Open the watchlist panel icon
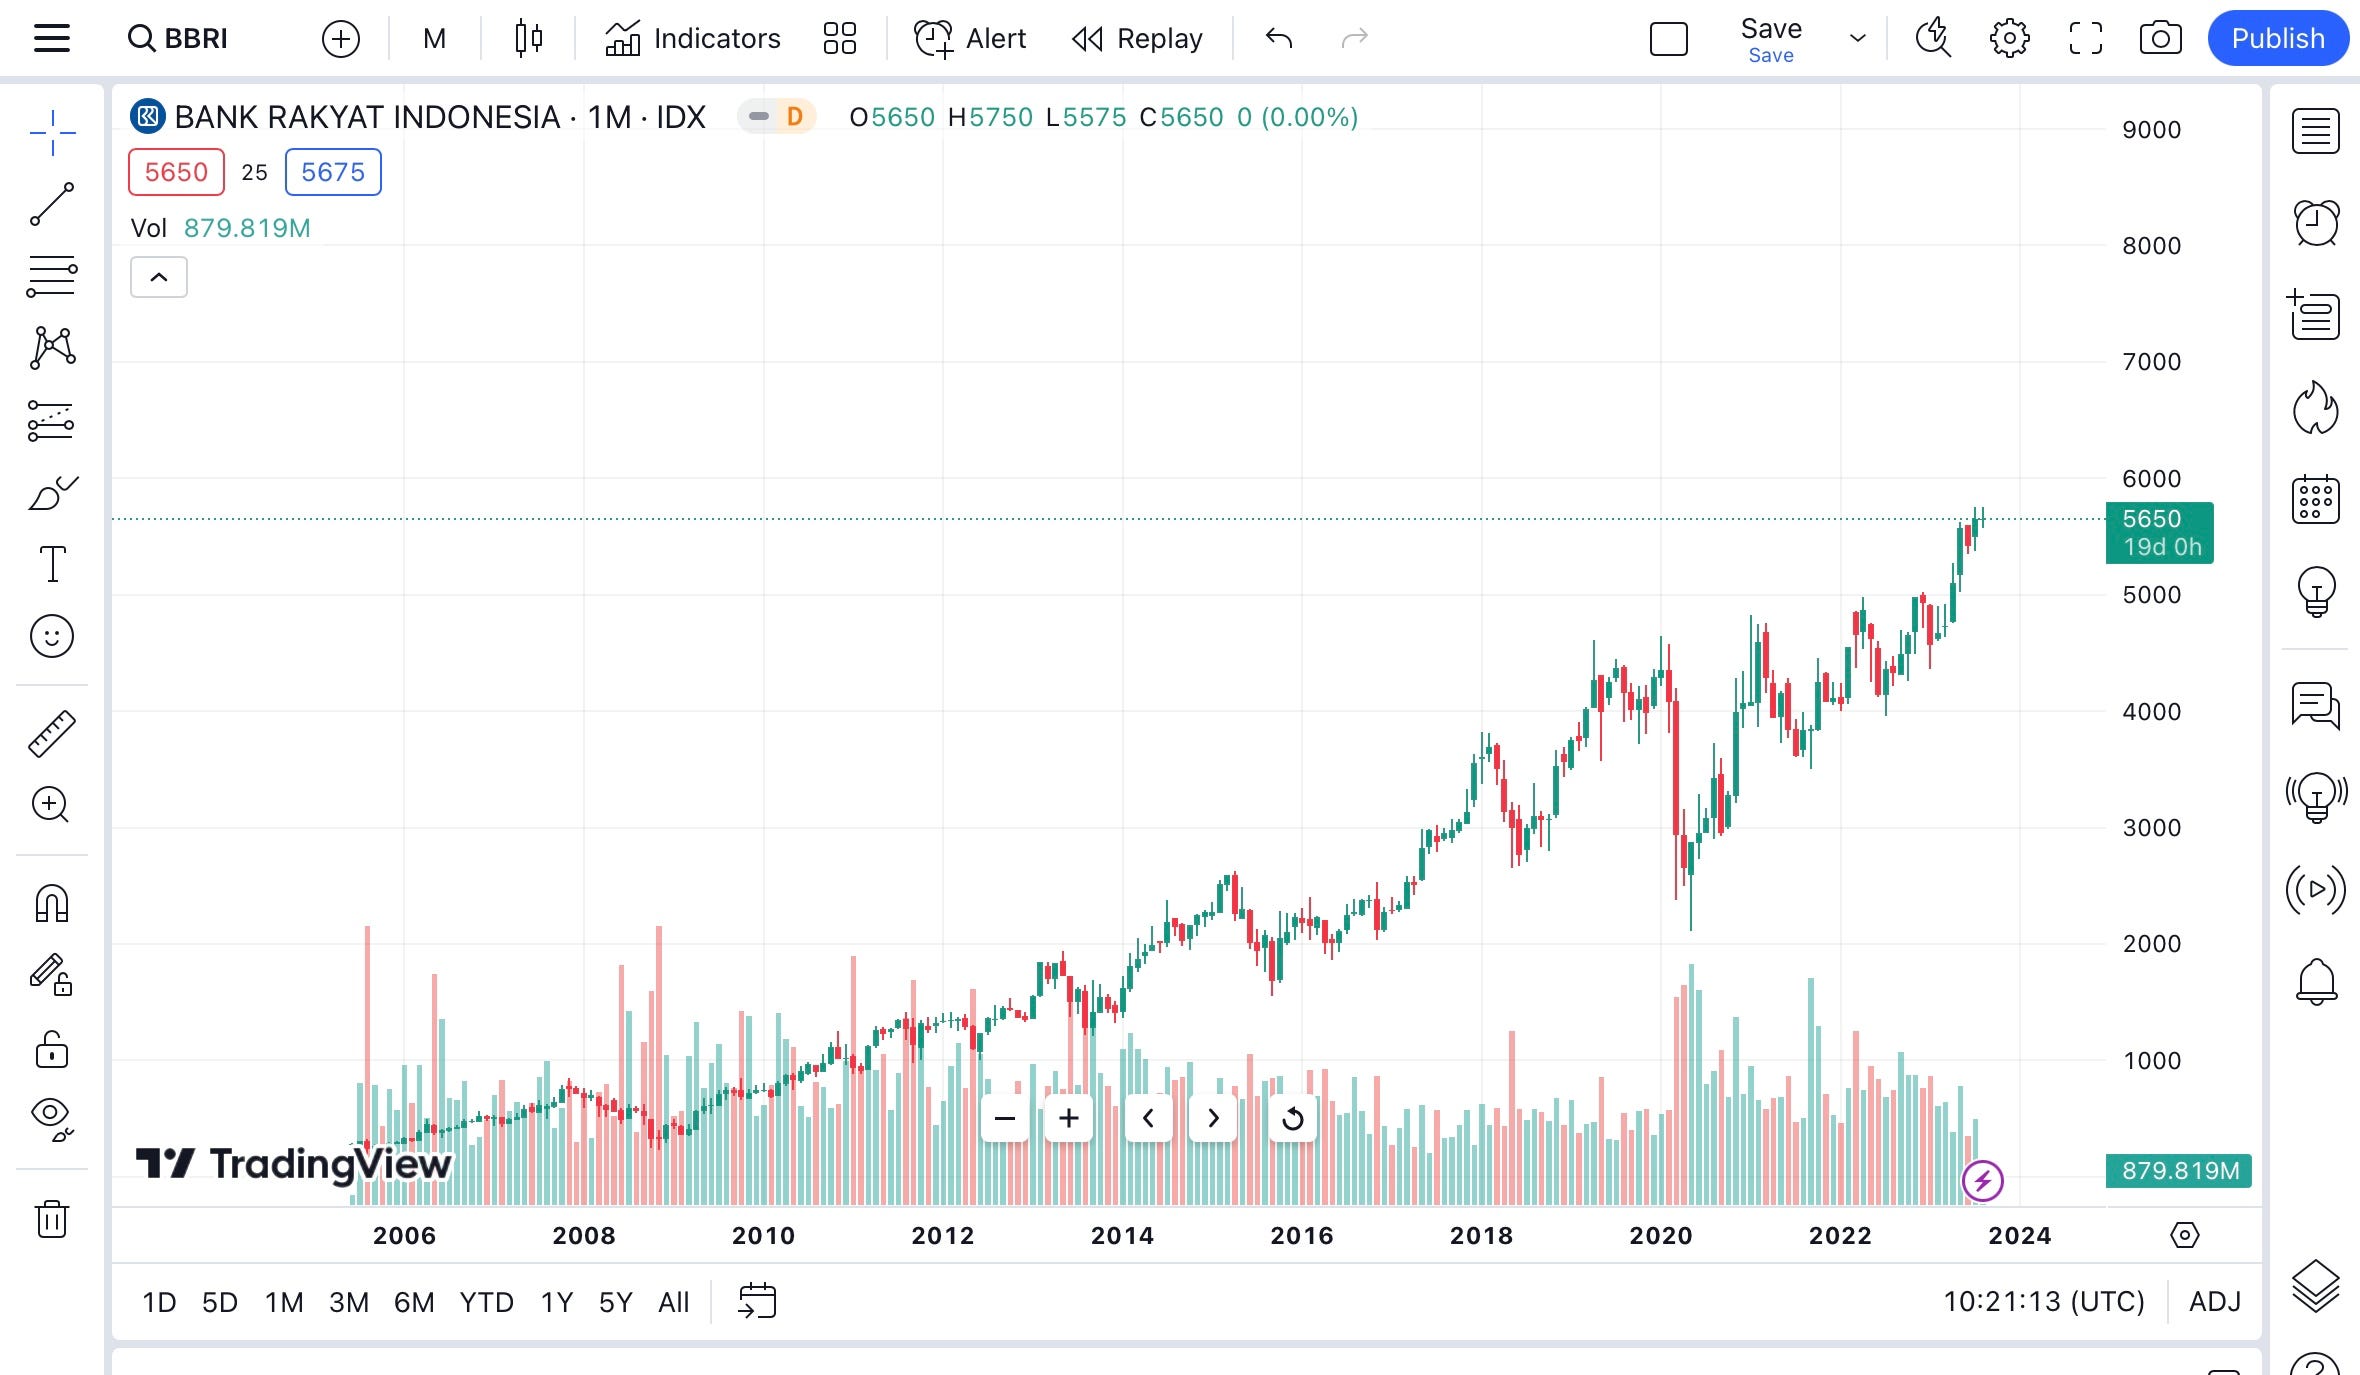The height and width of the screenshot is (1375, 2360). [x=2315, y=131]
